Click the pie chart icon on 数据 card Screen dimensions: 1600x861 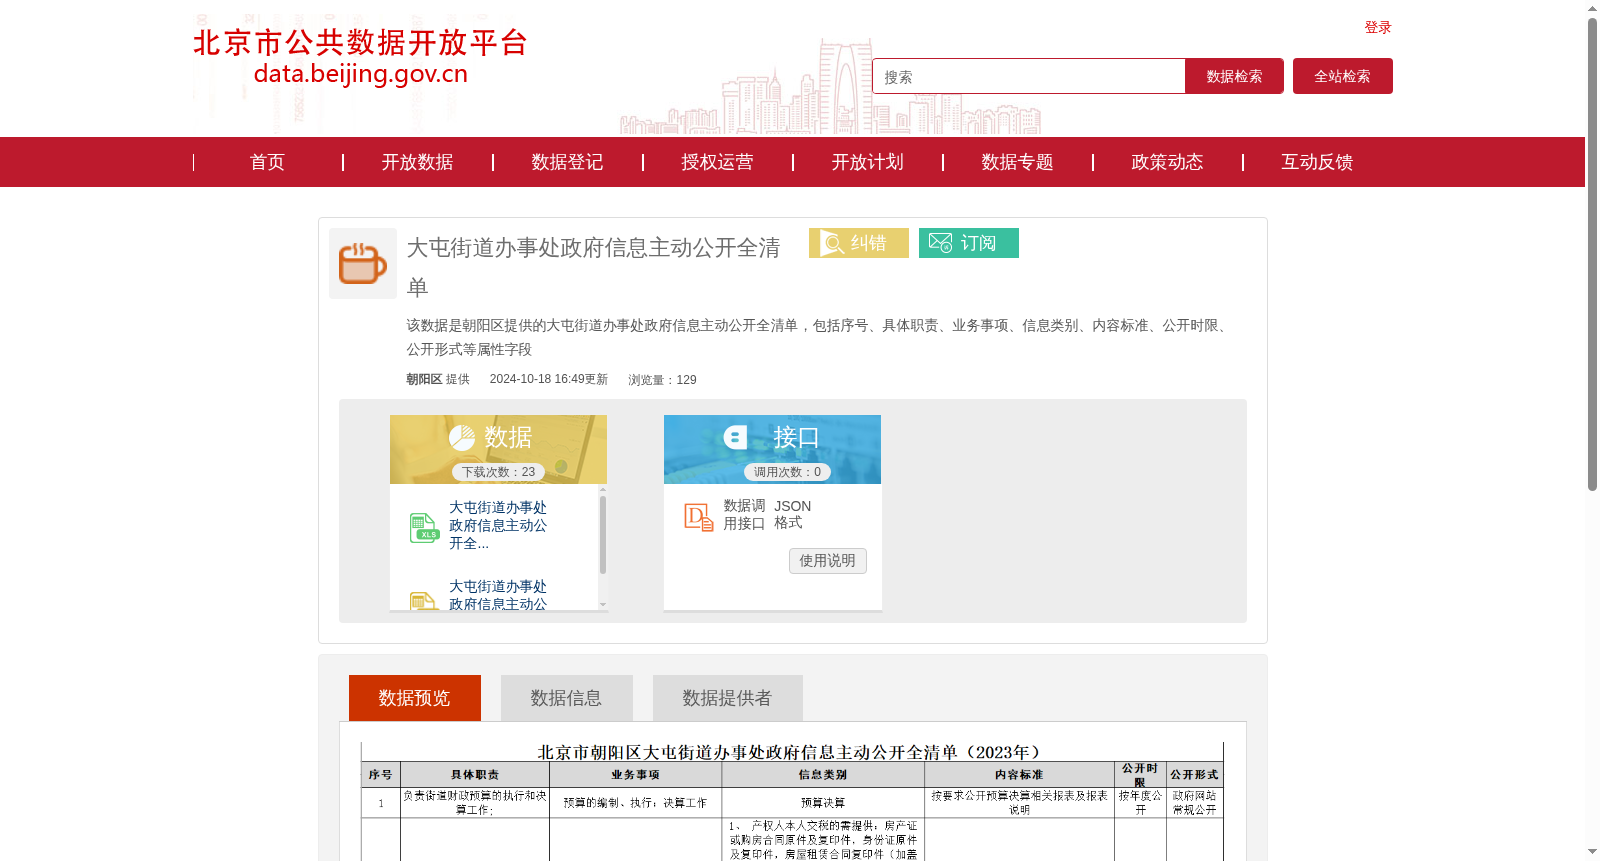462,437
